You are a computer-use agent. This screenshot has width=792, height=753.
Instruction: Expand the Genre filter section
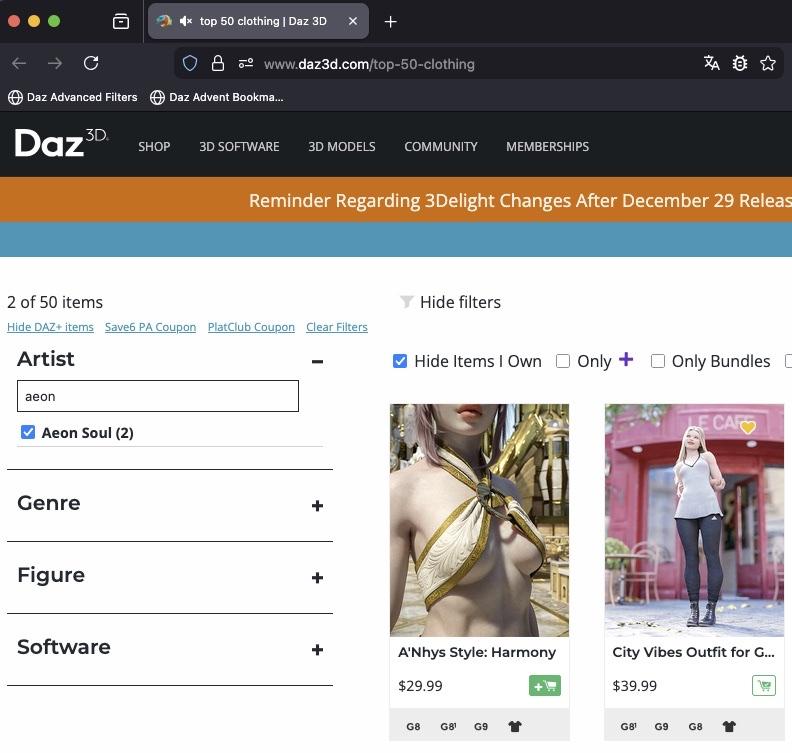(x=317, y=506)
